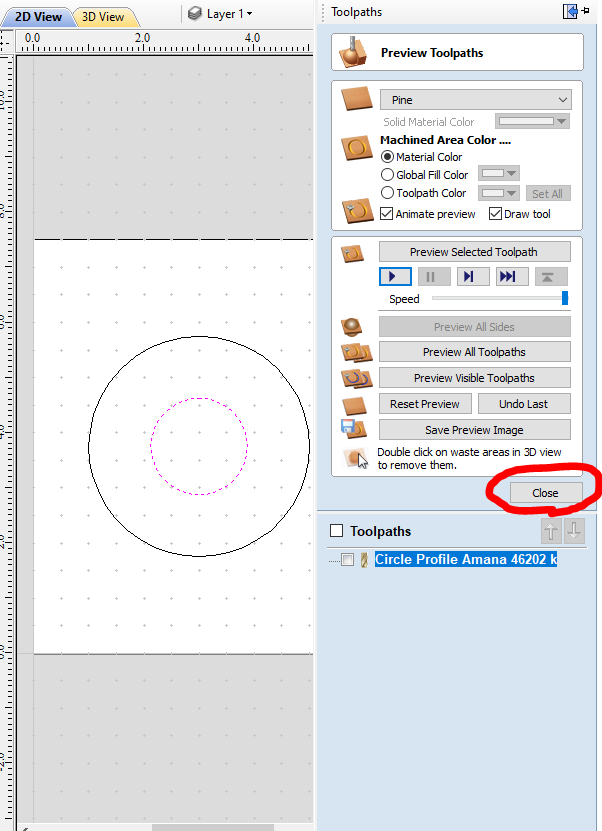The height and width of the screenshot is (831, 602).
Task: Click the Toolpaths panel dock arrow icon
Action: tap(570, 11)
